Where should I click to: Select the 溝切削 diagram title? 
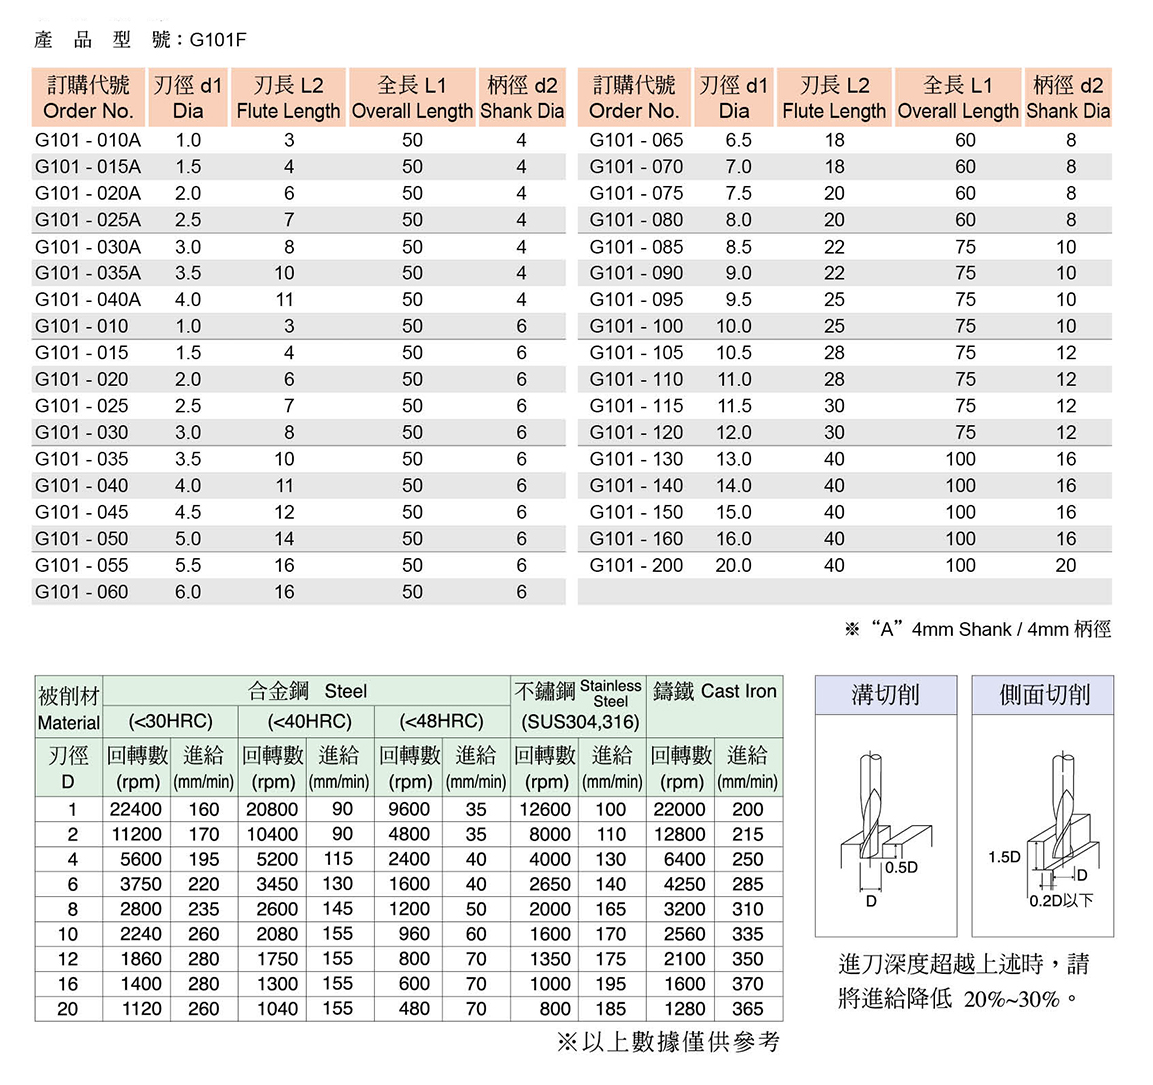(885, 695)
